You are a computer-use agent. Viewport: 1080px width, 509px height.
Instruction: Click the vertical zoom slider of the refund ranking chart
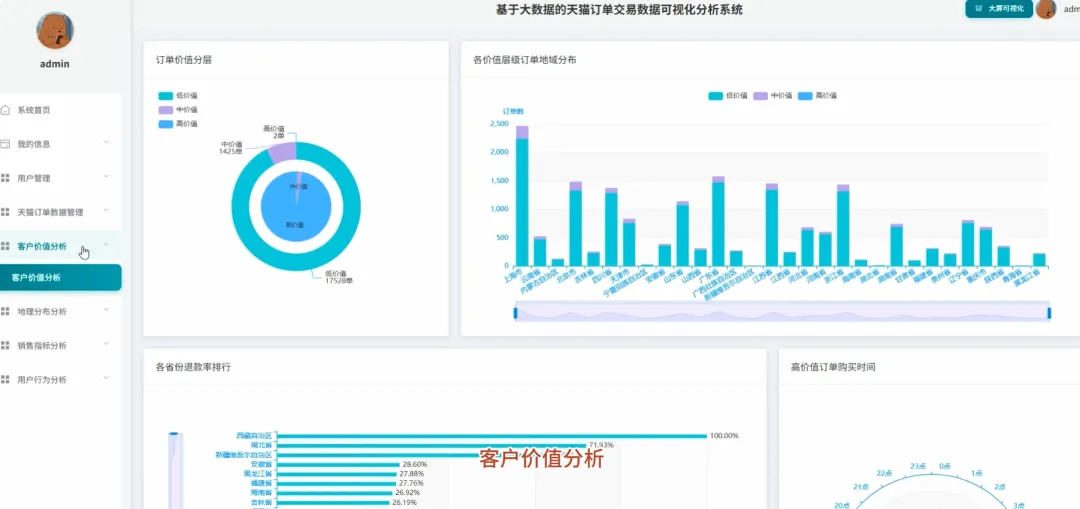(175, 471)
